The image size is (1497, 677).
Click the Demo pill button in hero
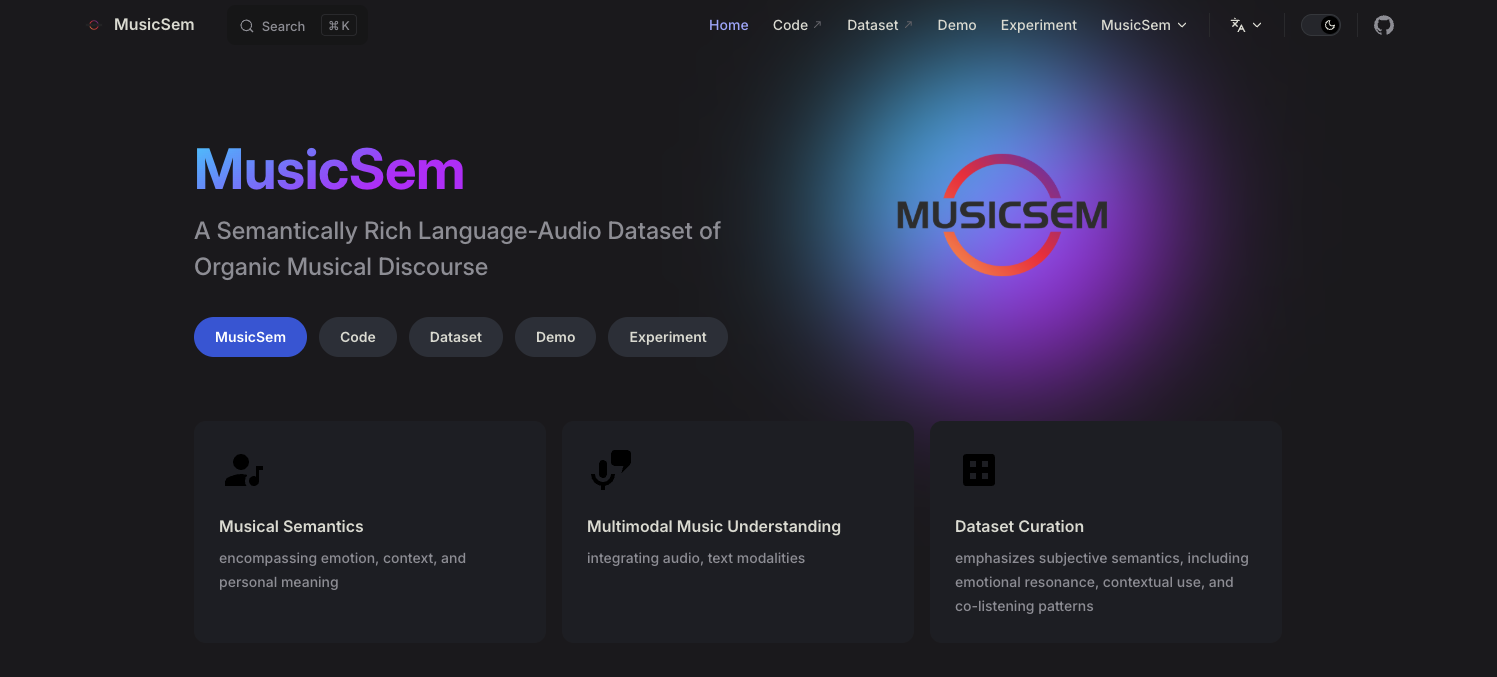coord(555,337)
